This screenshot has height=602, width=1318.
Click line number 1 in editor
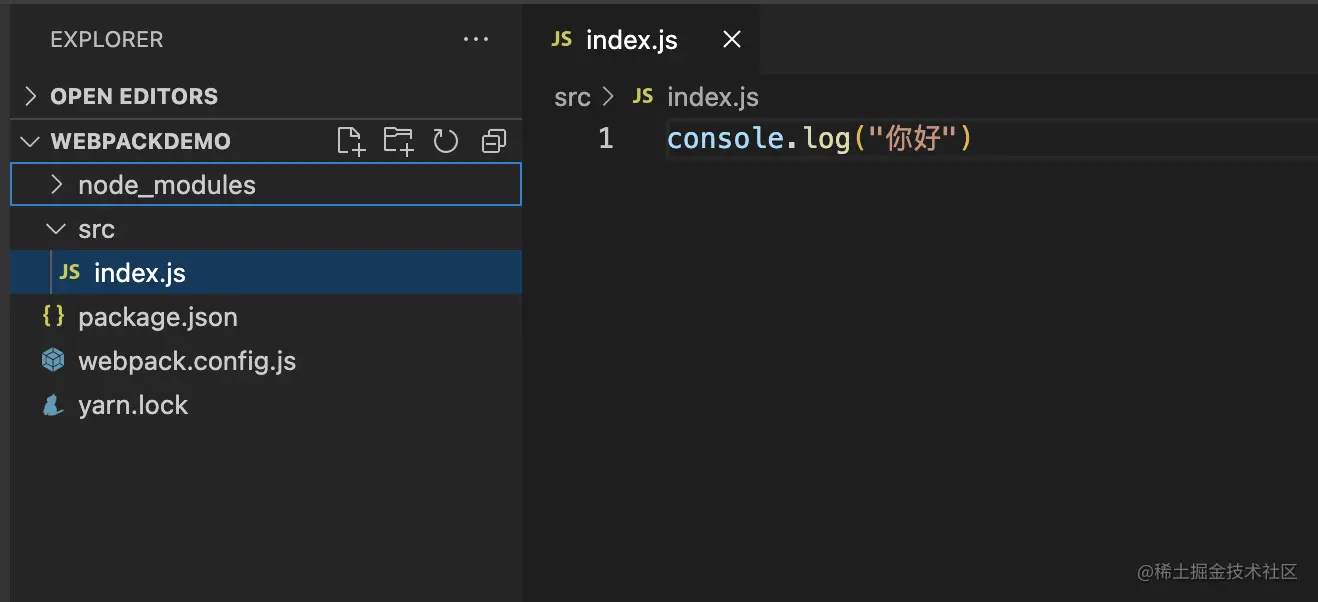click(x=605, y=138)
